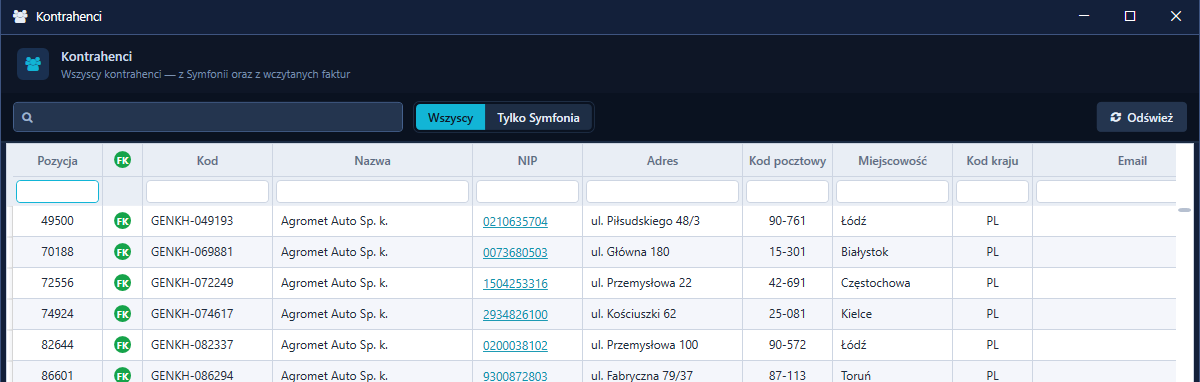Click FK badge in row GENKH-069881
Image resolution: width=1200 pixels, height=382 pixels.
[122, 252]
